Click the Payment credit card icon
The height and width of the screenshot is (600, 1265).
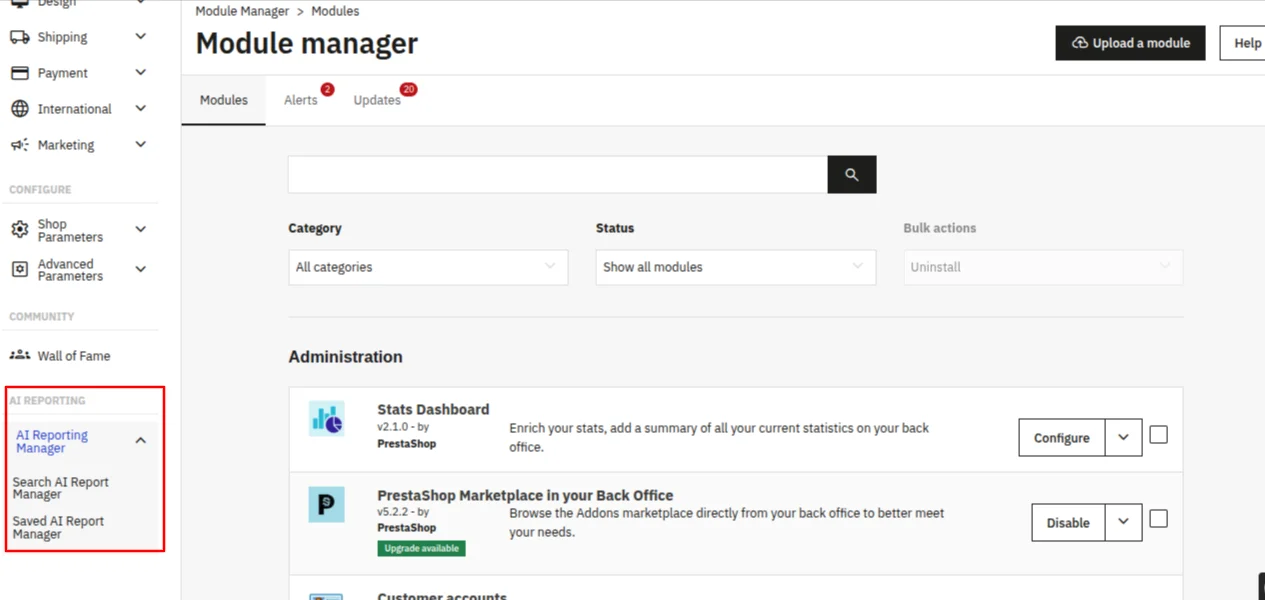click(20, 73)
